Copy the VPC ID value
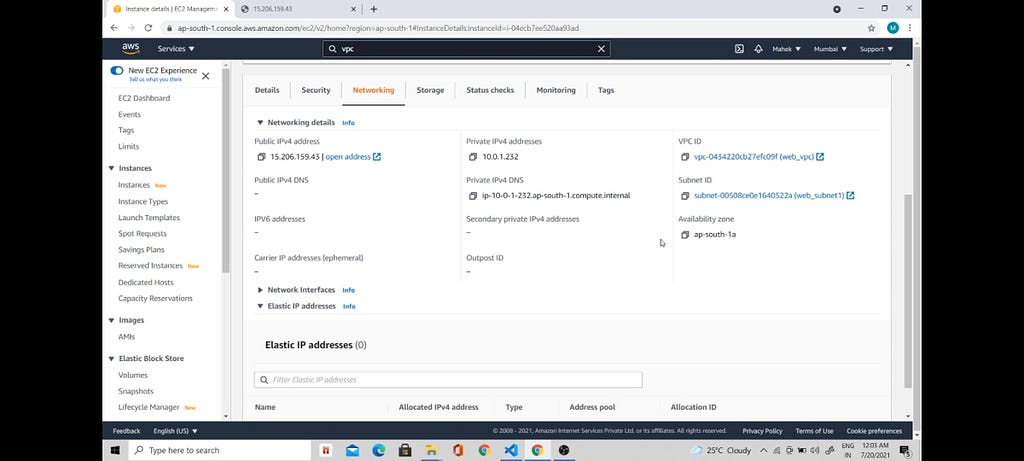Screen dimensions: 1024x461 (685, 157)
